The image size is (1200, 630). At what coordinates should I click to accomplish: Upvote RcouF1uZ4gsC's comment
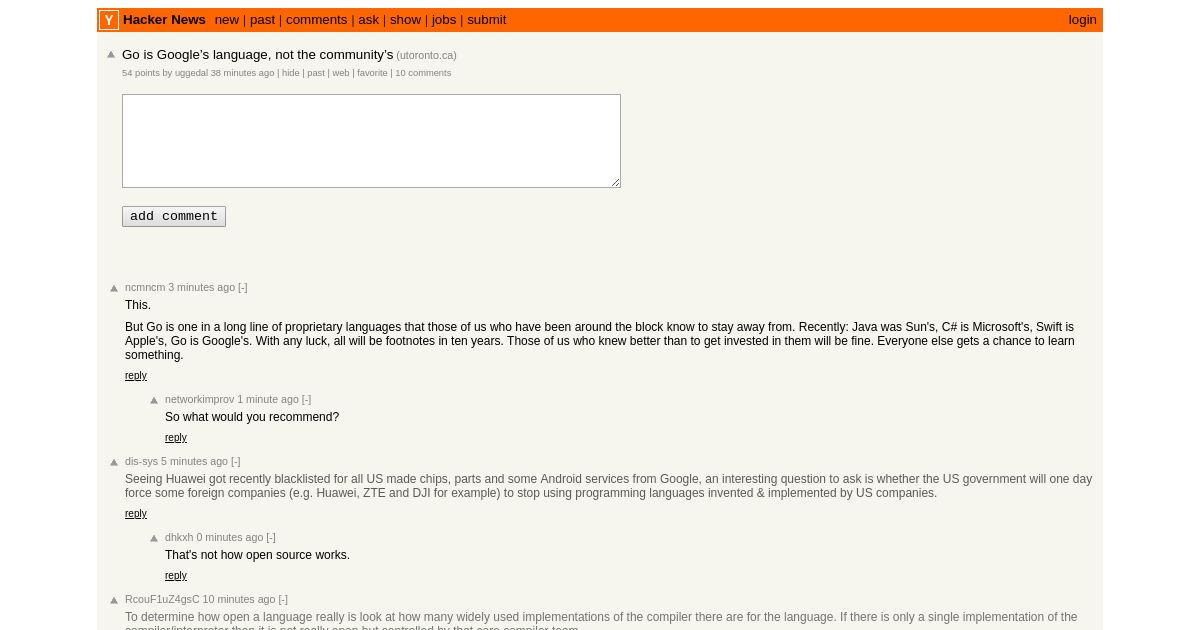[x=114, y=600]
